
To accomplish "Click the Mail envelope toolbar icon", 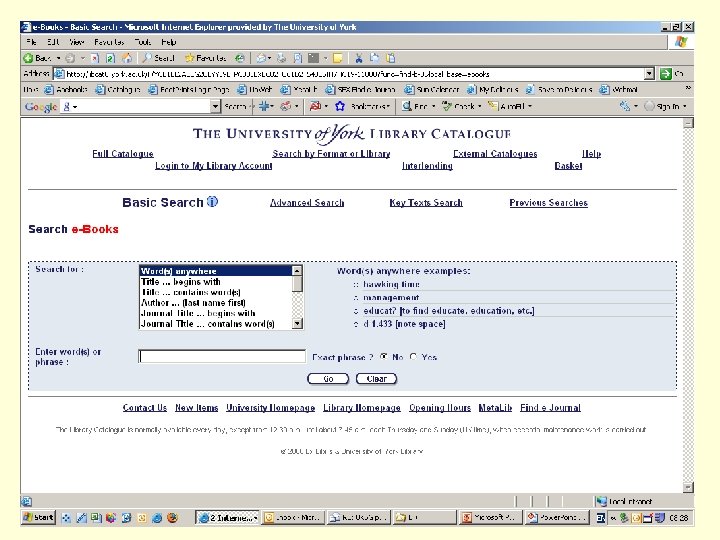I will point(261,58).
